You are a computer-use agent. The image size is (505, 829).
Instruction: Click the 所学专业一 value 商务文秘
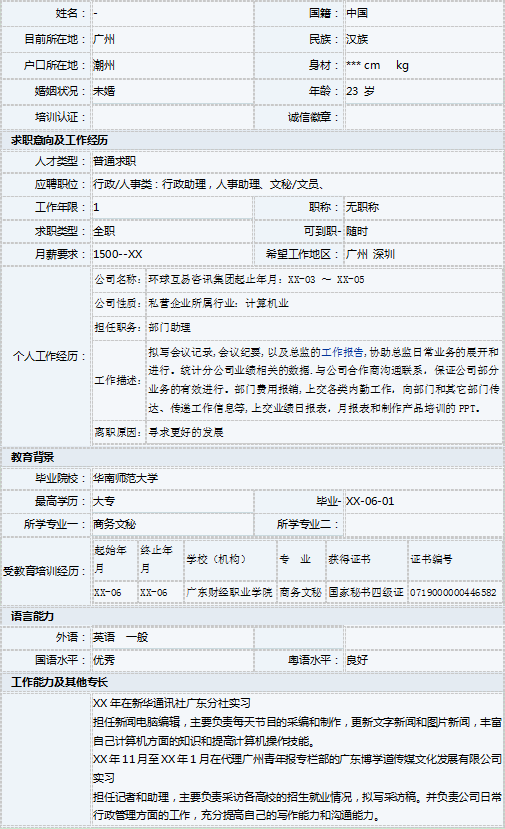point(114,524)
